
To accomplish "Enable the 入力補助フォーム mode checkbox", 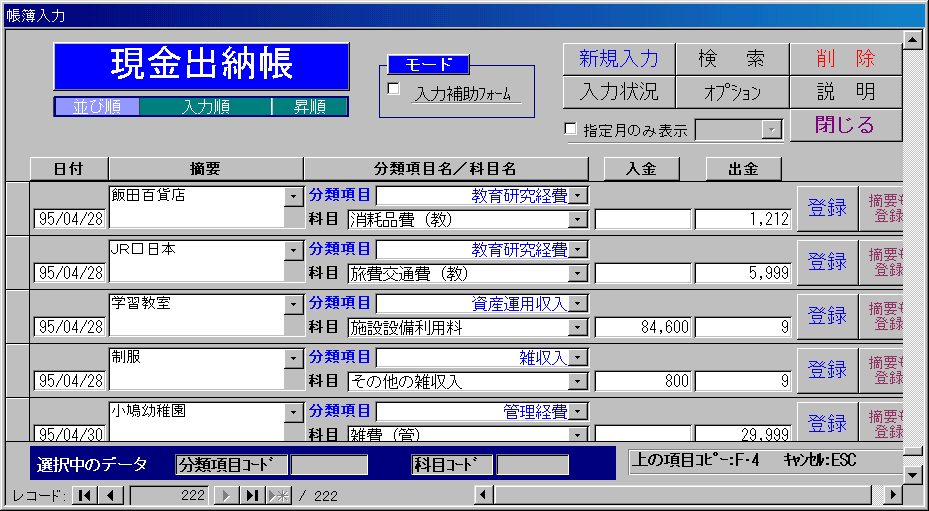I will (393, 89).
